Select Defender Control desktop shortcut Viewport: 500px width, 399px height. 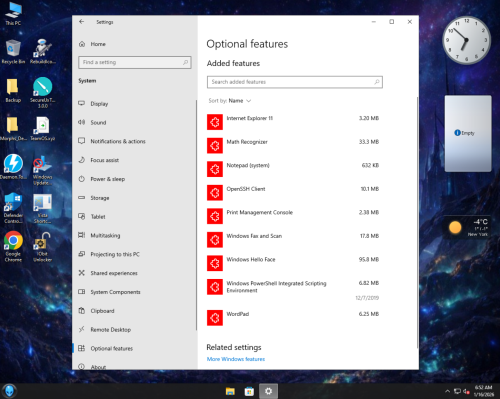pos(13,208)
